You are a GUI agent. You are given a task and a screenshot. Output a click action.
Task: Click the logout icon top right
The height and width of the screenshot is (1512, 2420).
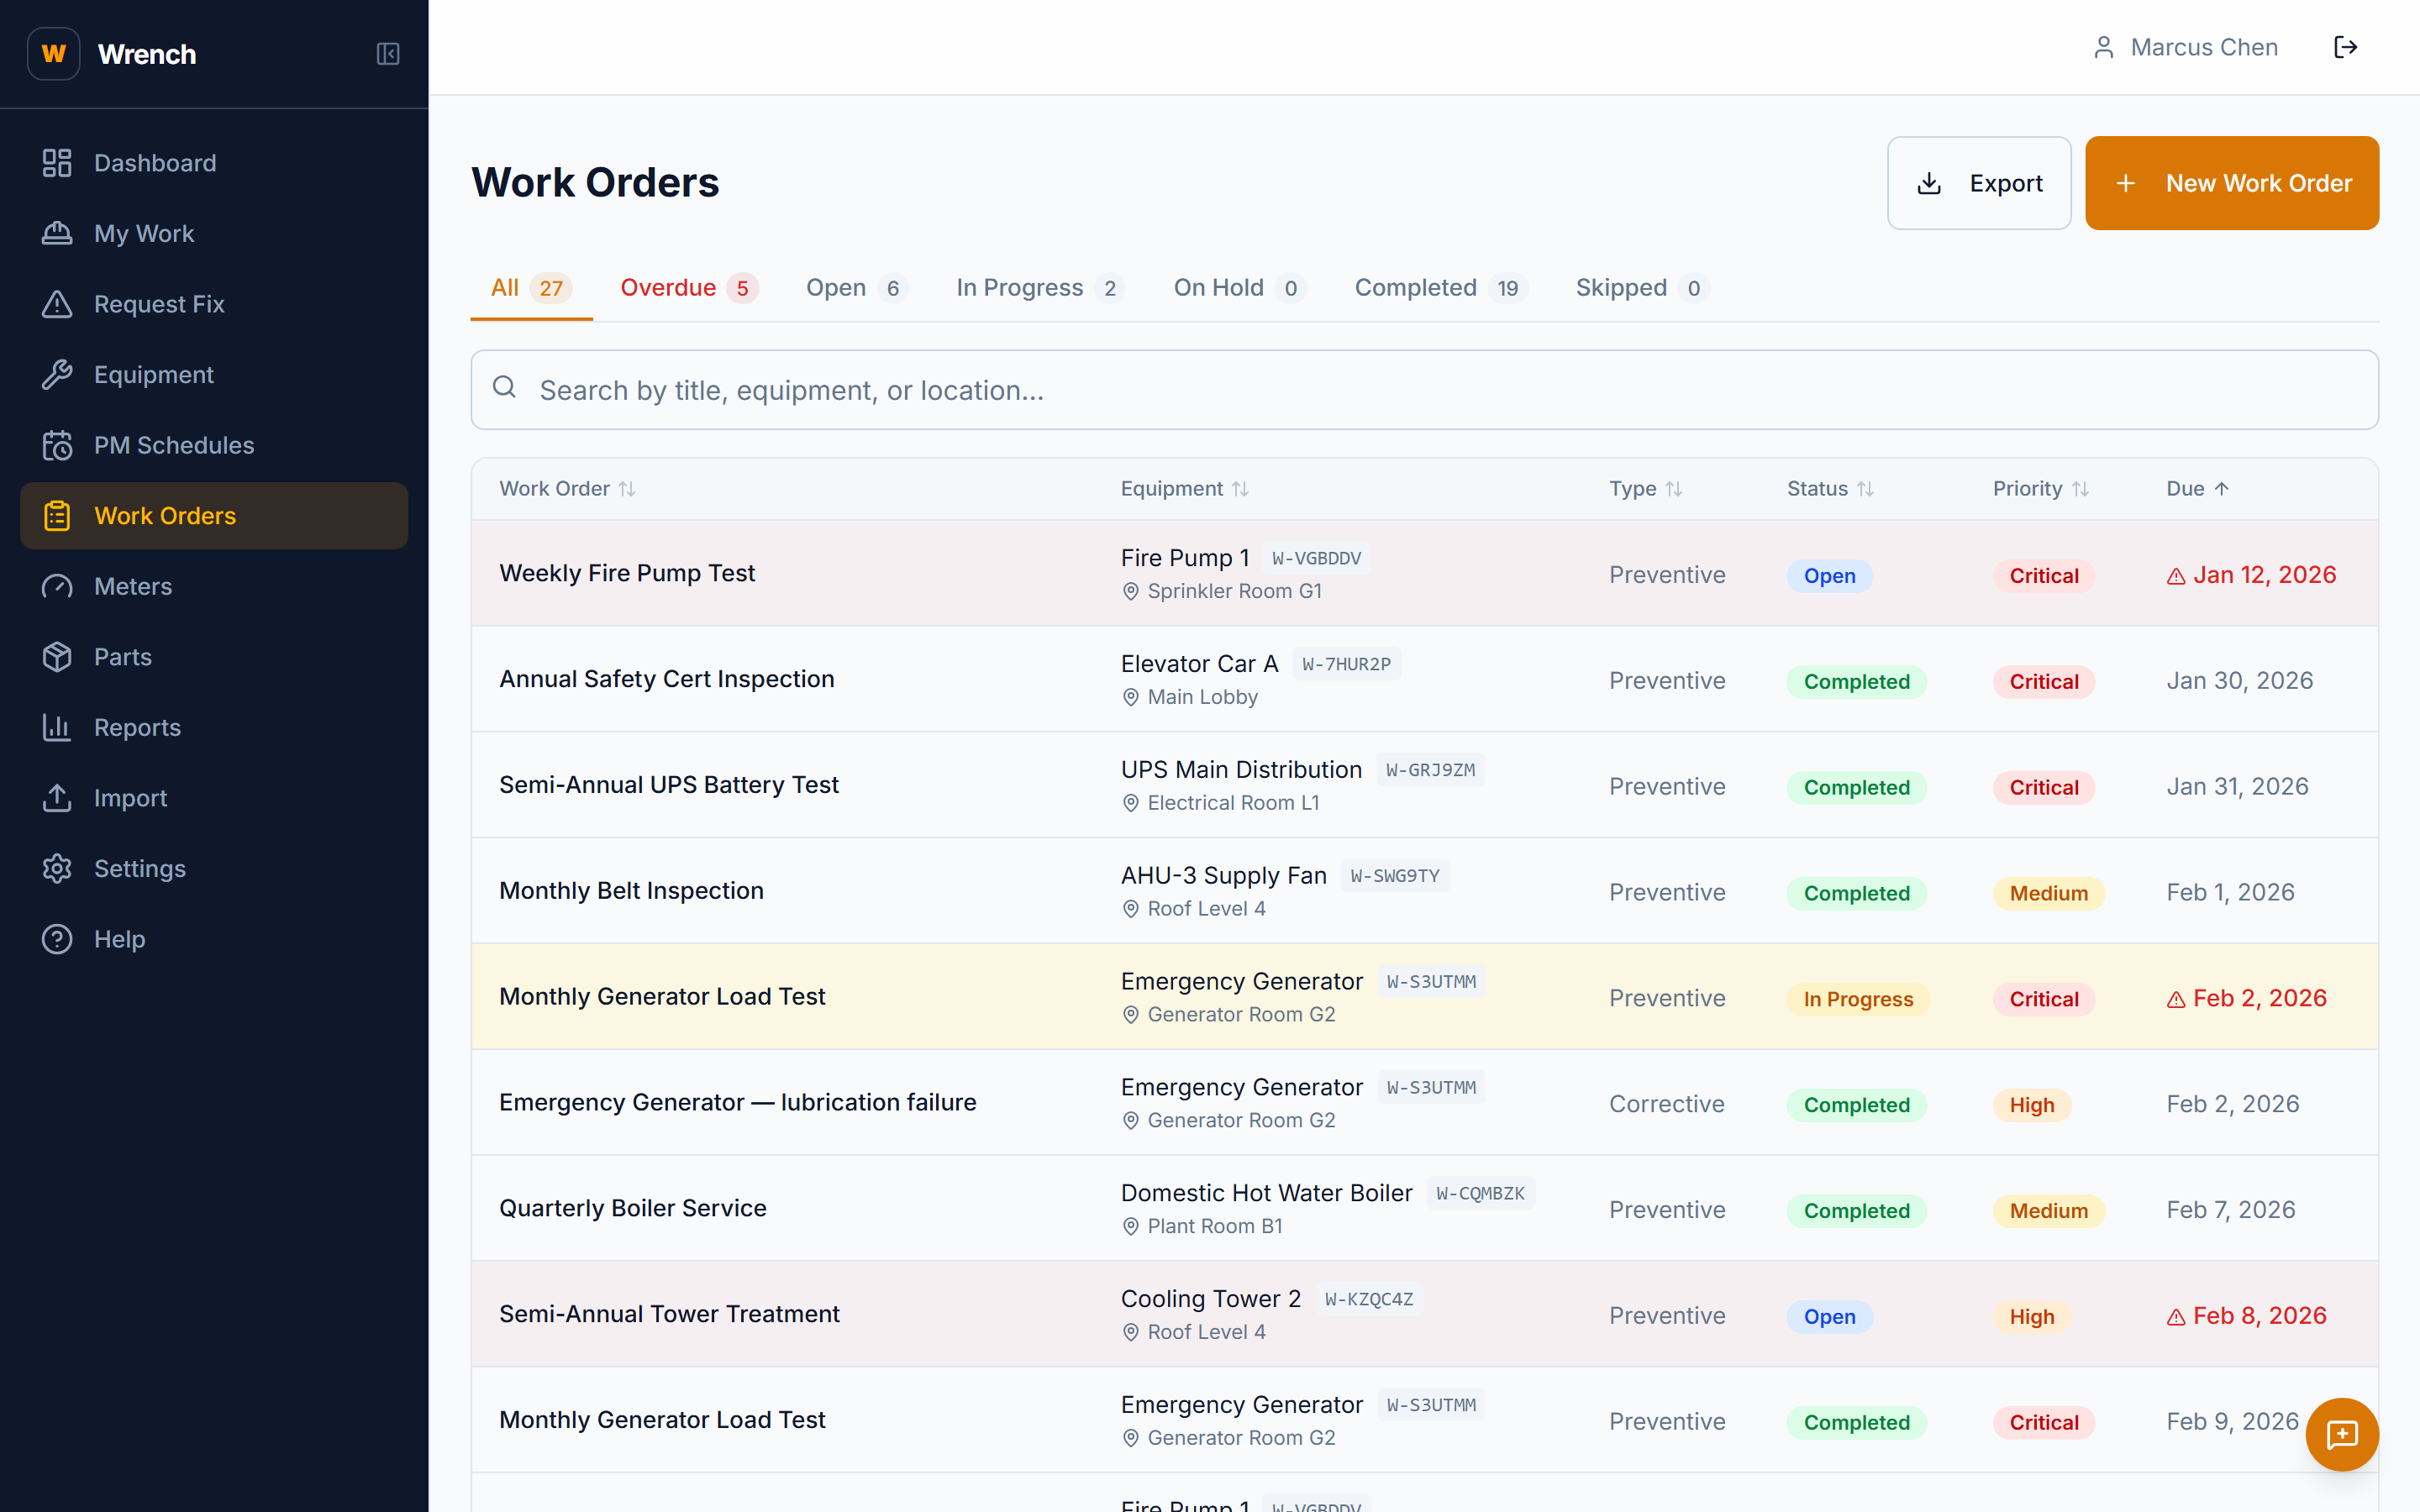tap(2347, 46)
